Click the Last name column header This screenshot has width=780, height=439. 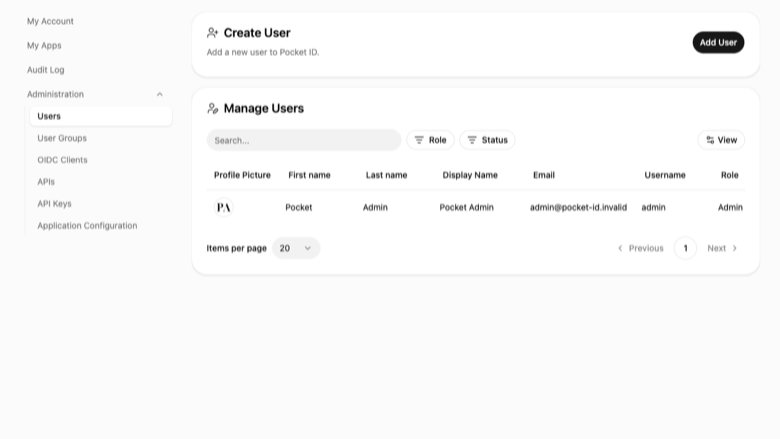[x=387, y=175]
